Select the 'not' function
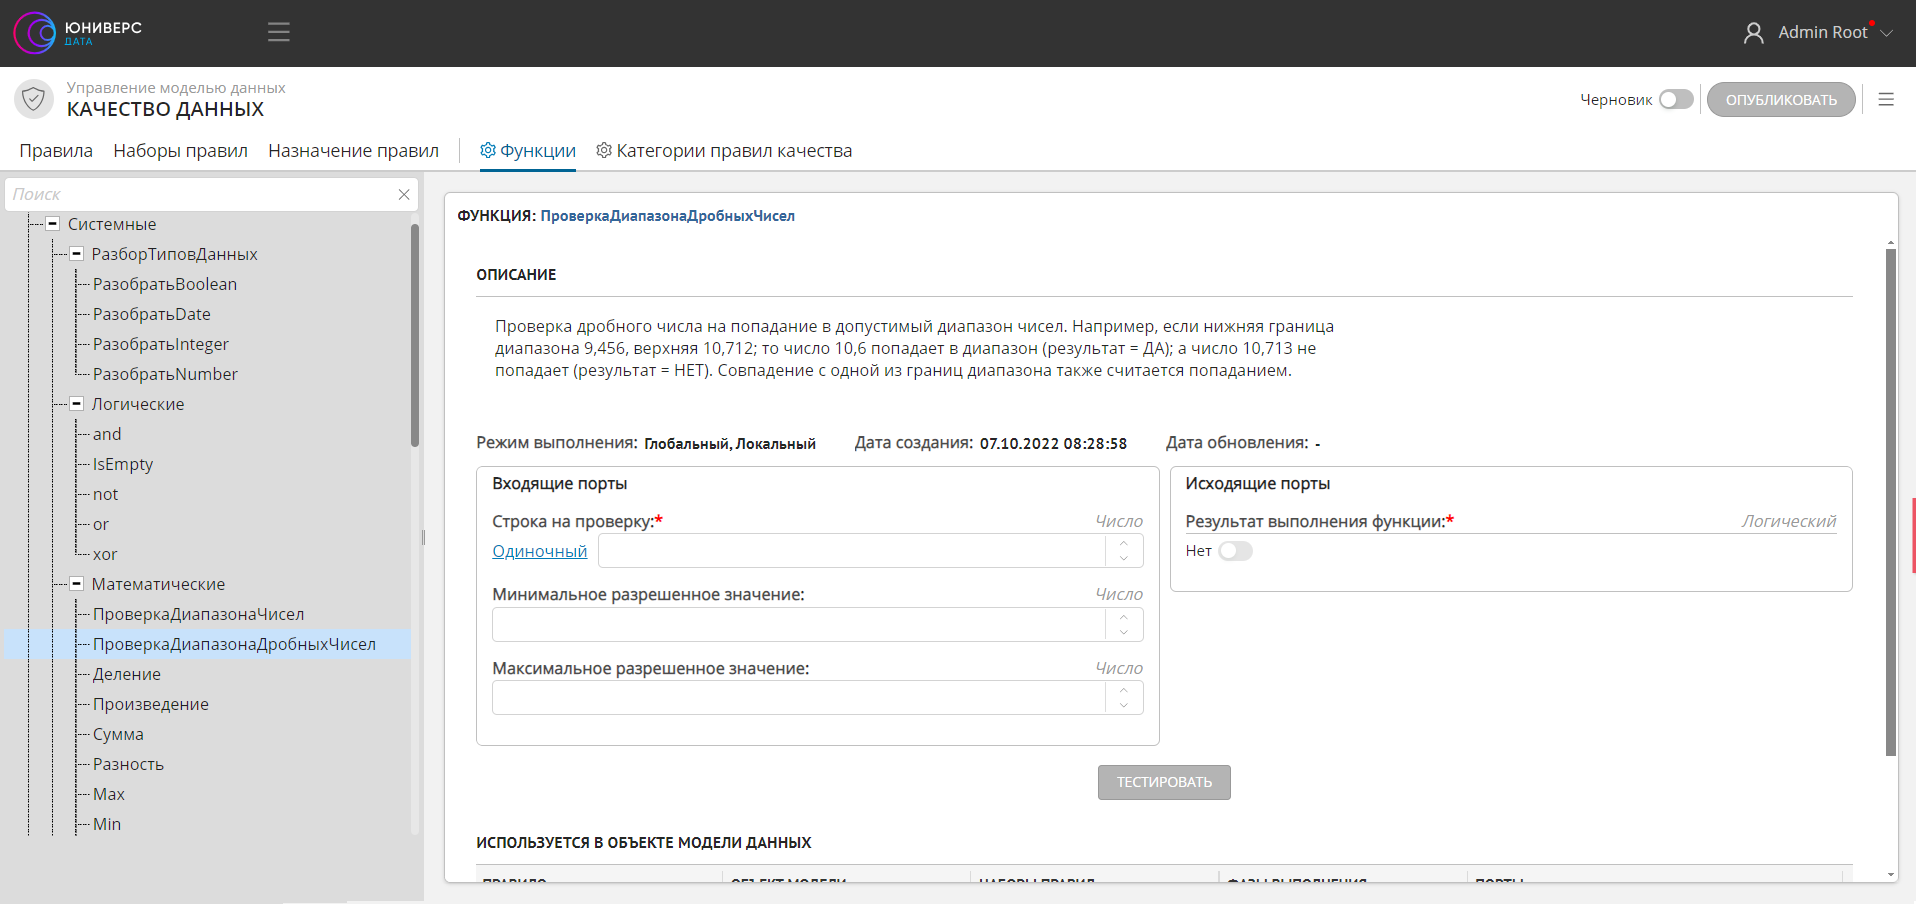 coord(105,494)
